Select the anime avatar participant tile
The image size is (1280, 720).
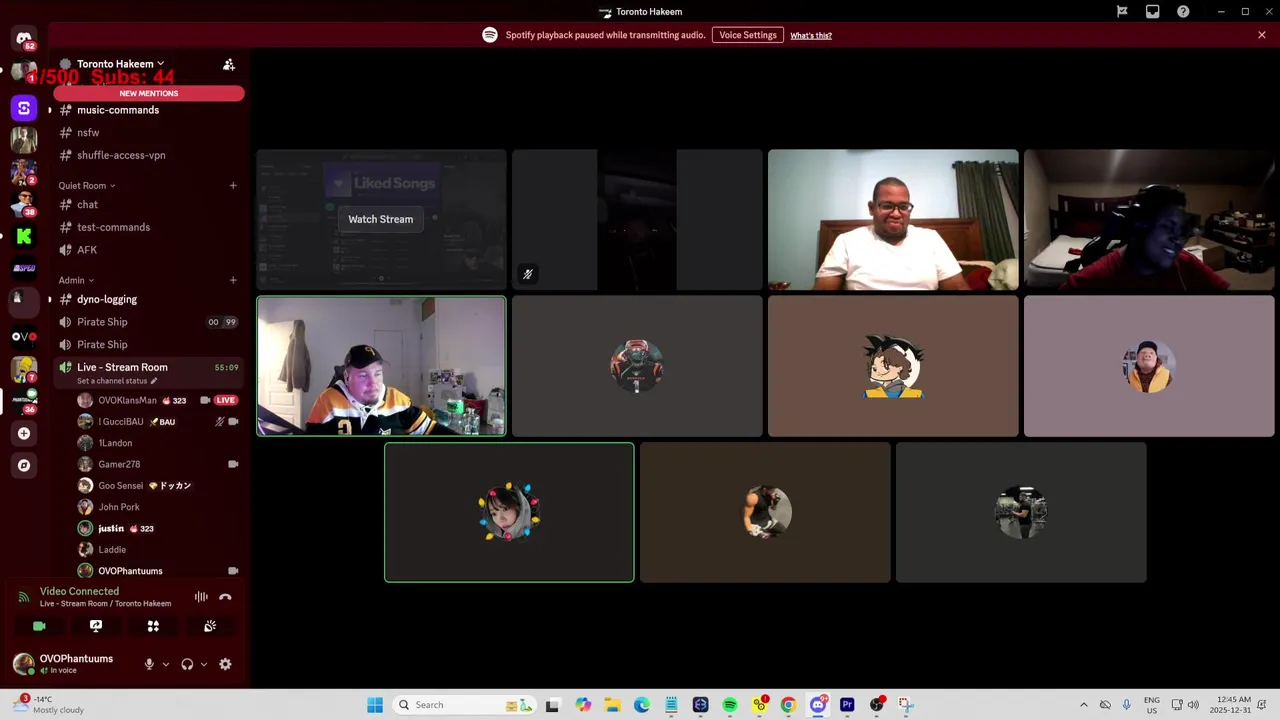[x=893, y=366]
